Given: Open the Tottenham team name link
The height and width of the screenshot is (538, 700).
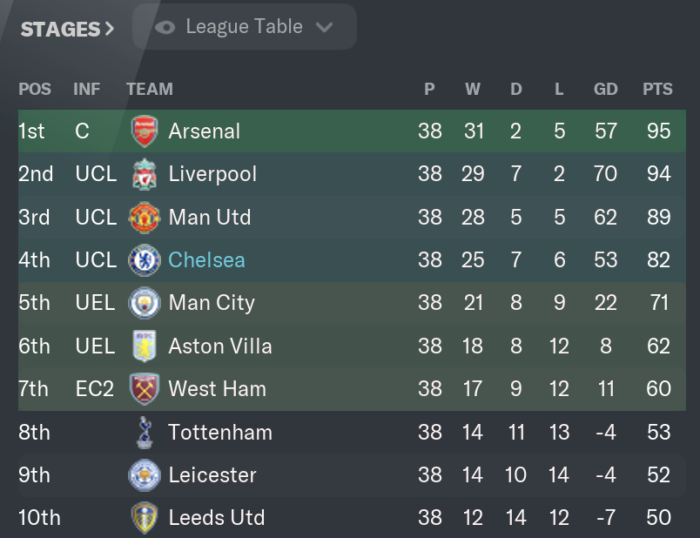Looking at the screenshot, I should [x=220, y=432].
